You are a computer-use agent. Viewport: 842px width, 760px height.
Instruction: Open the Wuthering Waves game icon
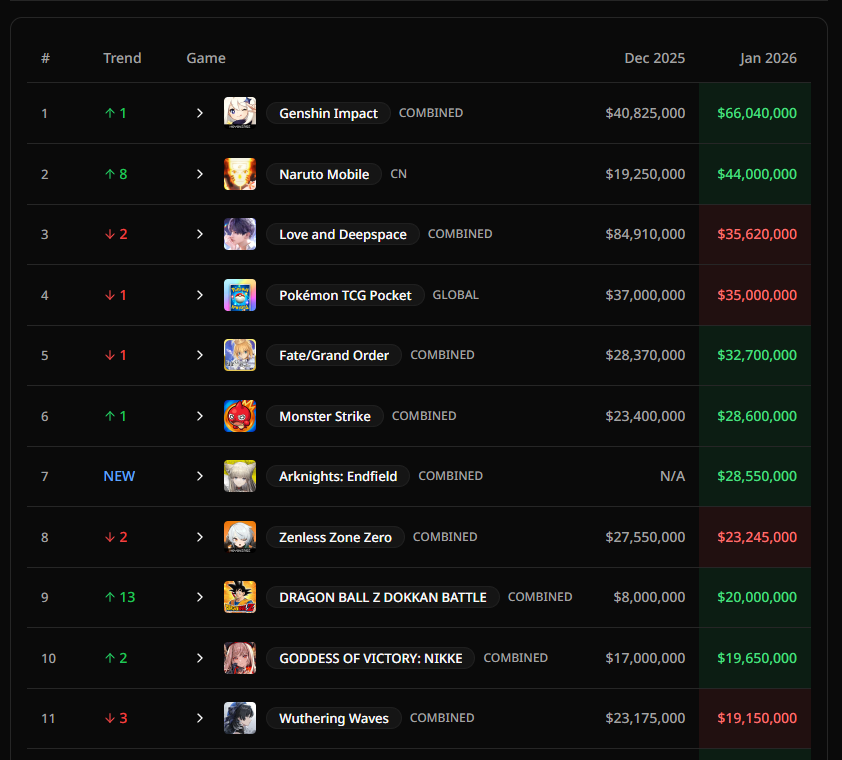pyautogui.click(x=239, y=718)
